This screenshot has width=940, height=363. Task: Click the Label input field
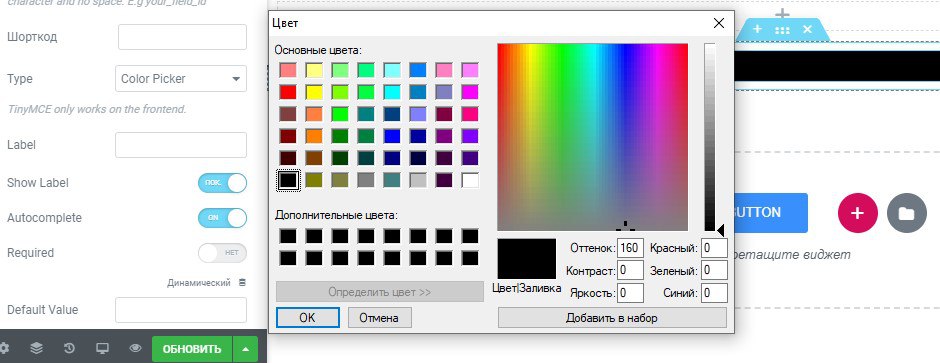[180, 145]
